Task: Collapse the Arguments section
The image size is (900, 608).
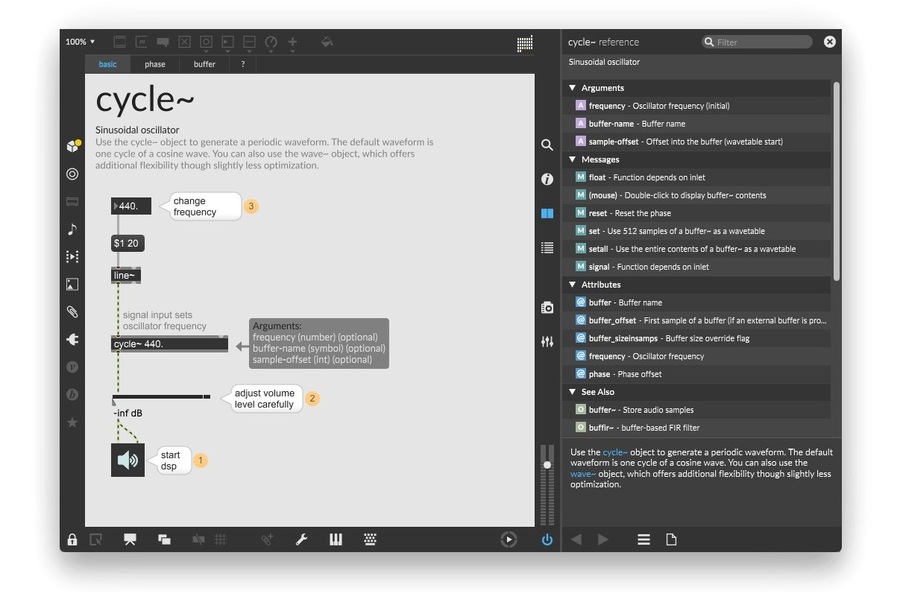Action: coord(573,88)
